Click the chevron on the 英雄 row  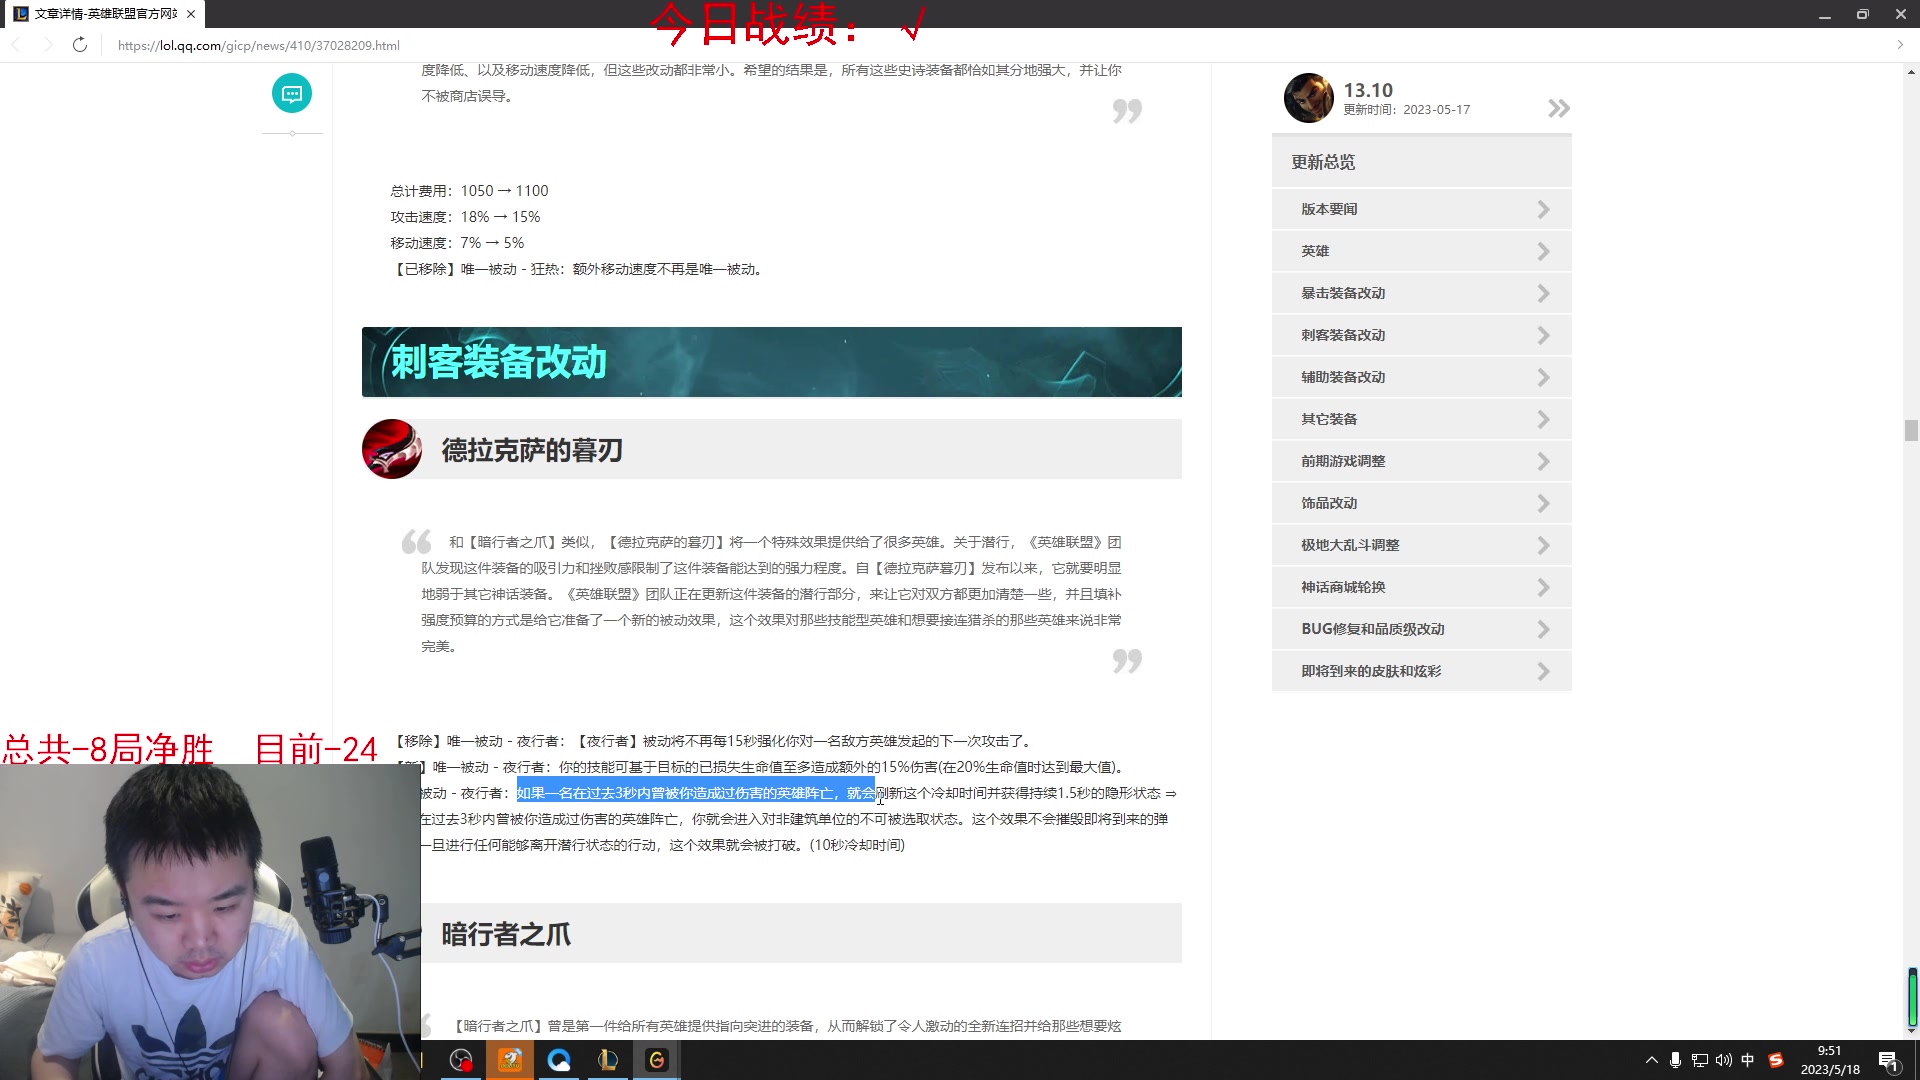point(1543,251)
